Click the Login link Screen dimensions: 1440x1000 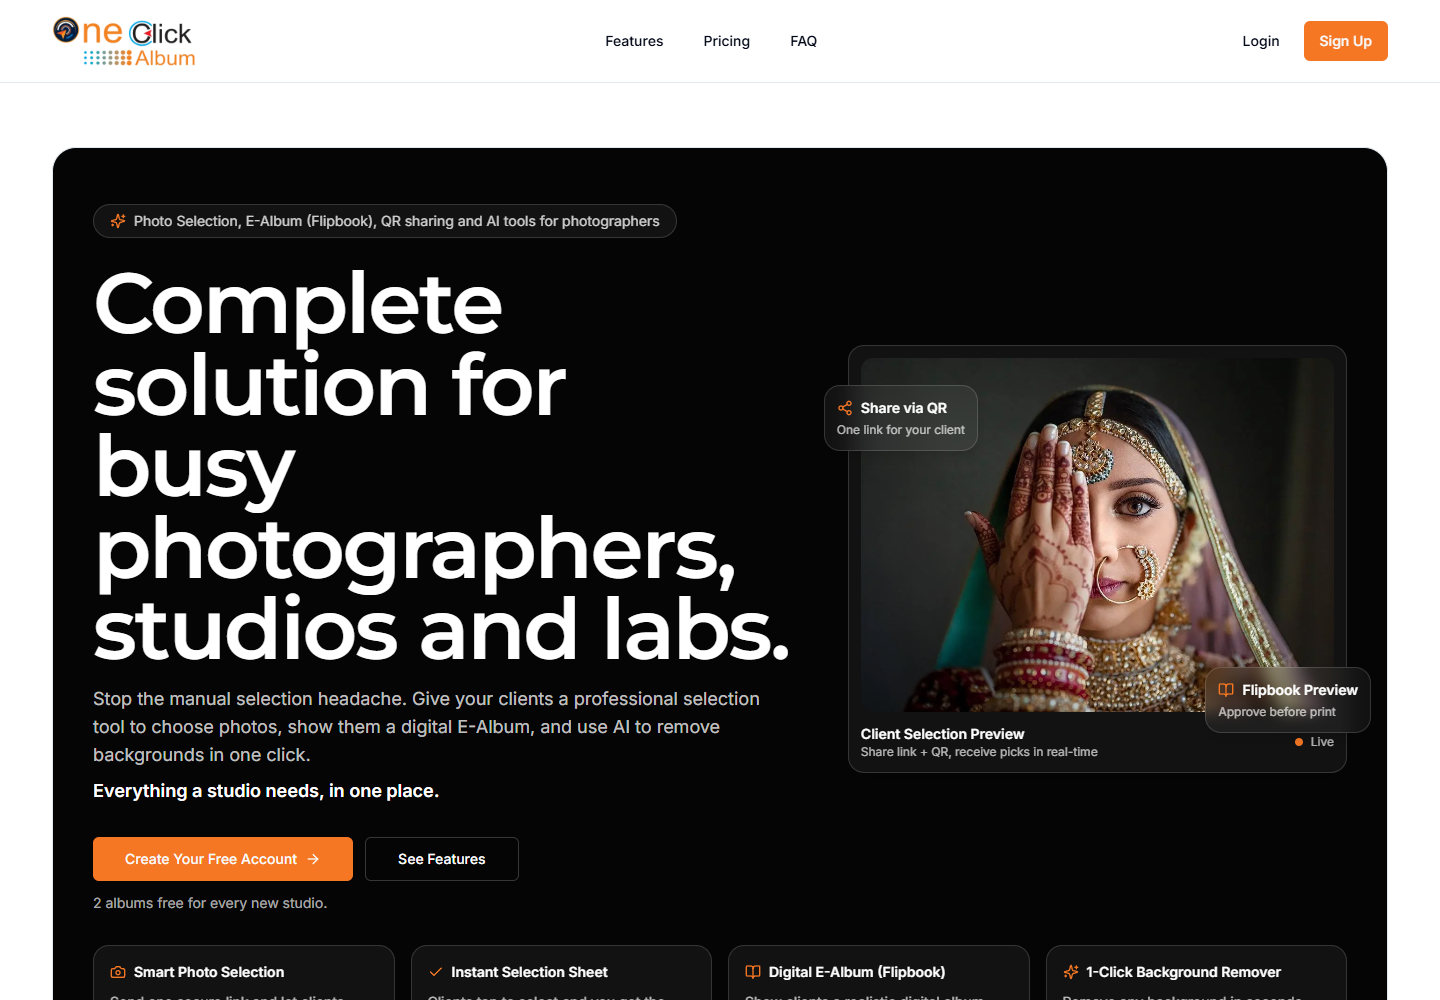[x=1261, y=41]
